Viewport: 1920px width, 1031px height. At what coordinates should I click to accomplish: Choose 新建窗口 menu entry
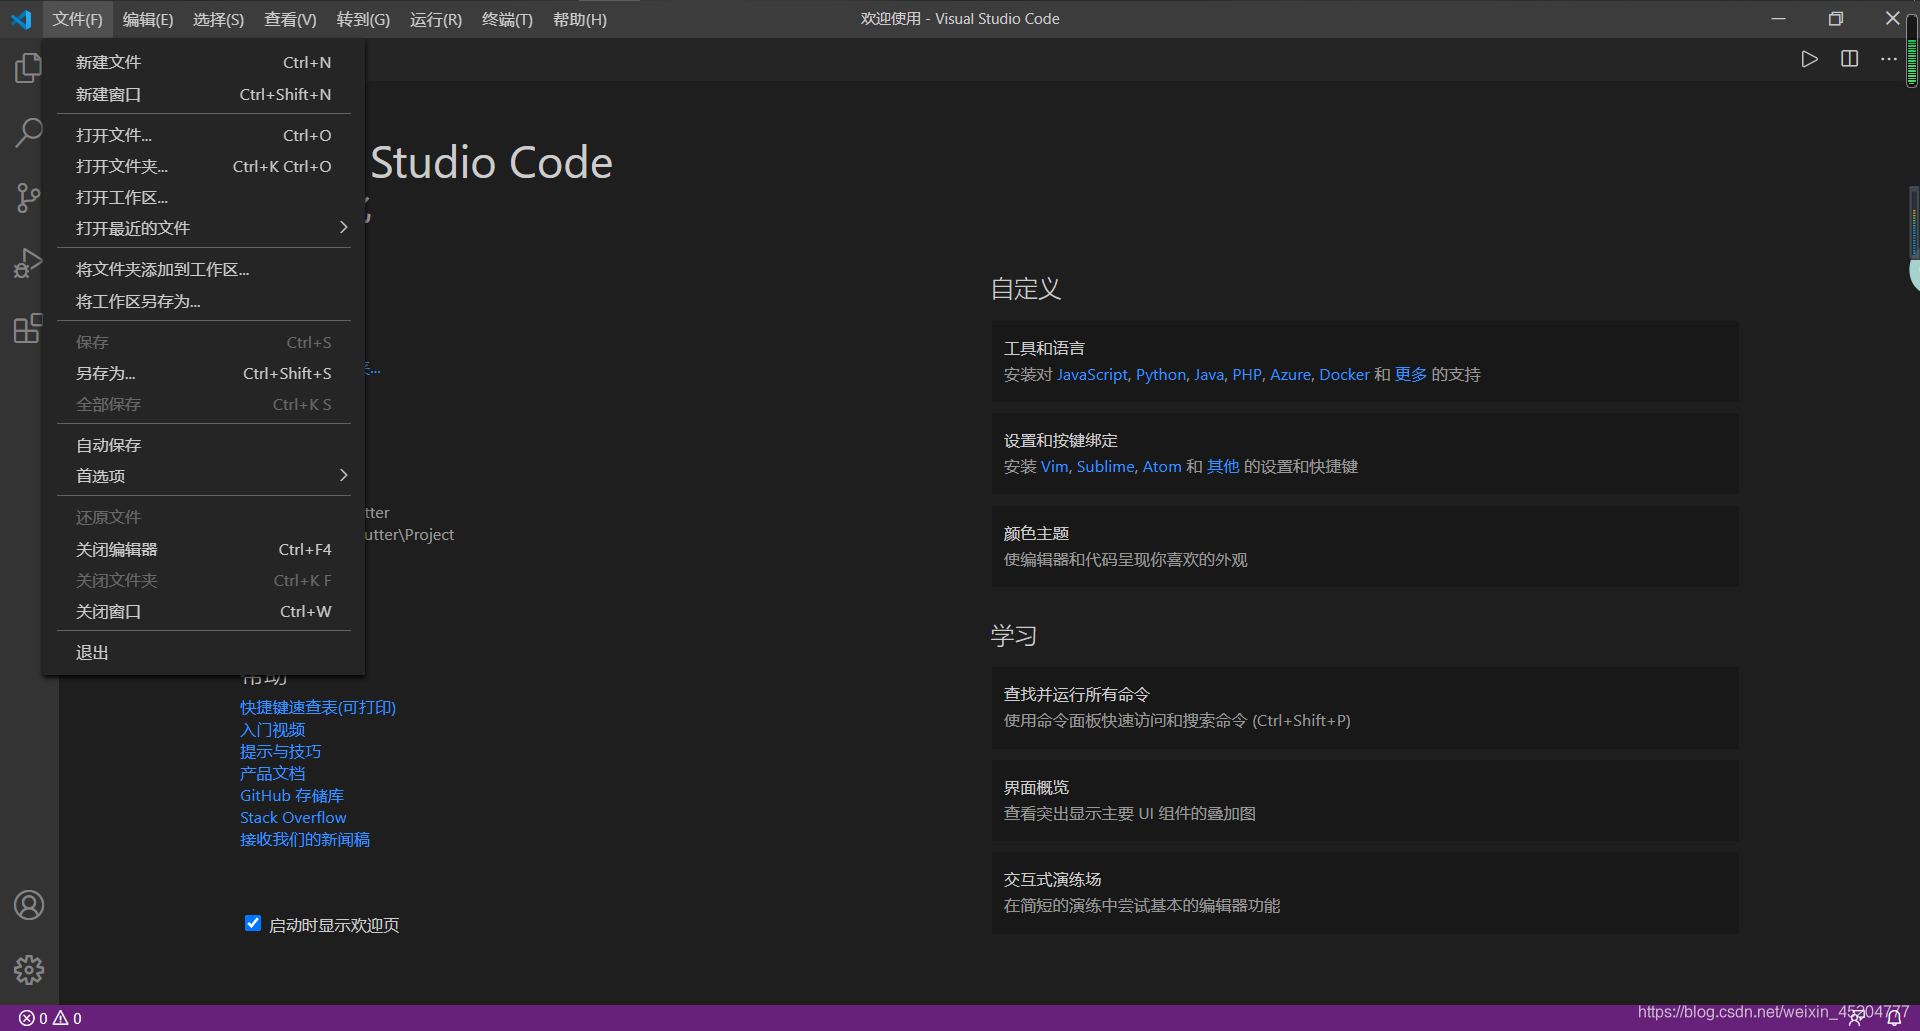point(204,94)
